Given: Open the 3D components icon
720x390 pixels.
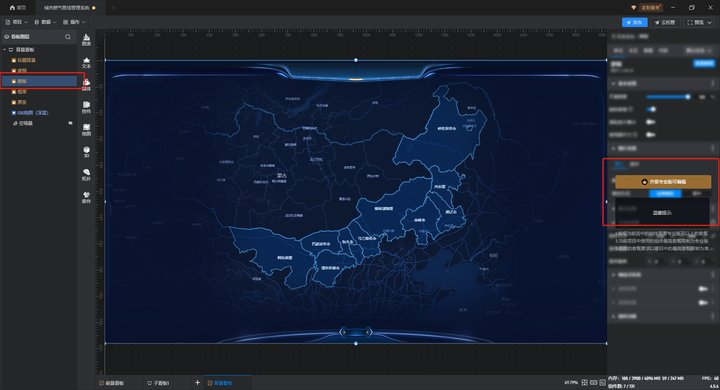Looking at the screenshot, I should [86, 152].
